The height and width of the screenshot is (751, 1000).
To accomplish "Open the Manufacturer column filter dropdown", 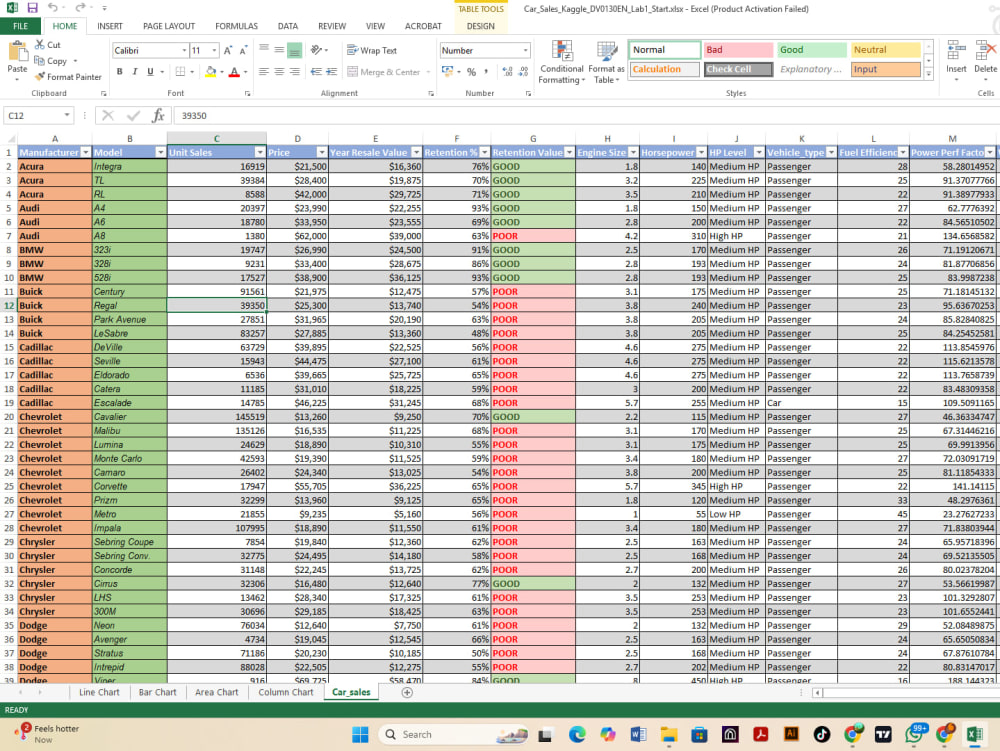I will [x=85, y=152].
